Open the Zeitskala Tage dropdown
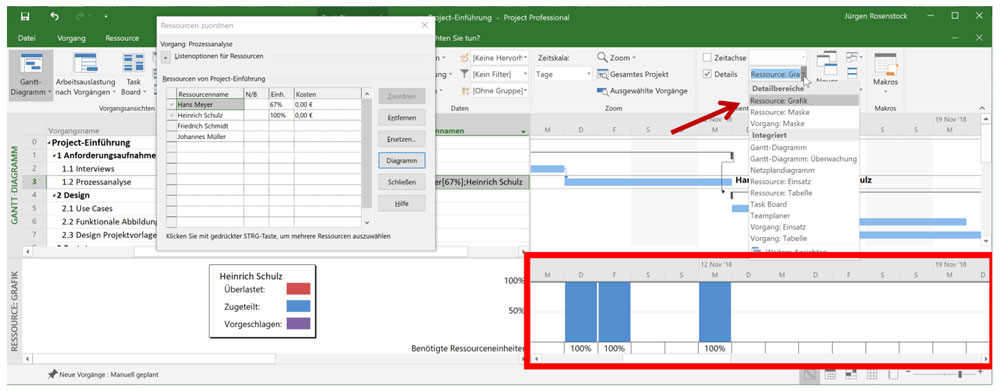 tap(564, 74)
